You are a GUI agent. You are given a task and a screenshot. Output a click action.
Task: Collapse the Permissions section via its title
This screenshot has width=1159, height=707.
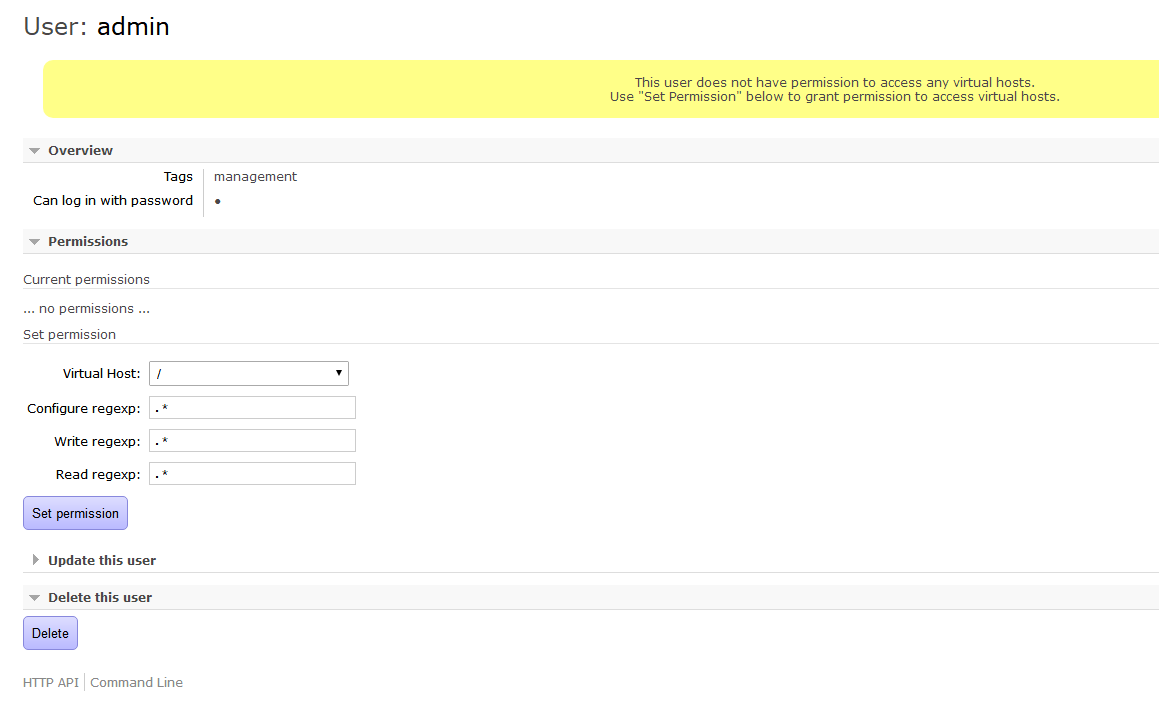[x=88, y=242]
